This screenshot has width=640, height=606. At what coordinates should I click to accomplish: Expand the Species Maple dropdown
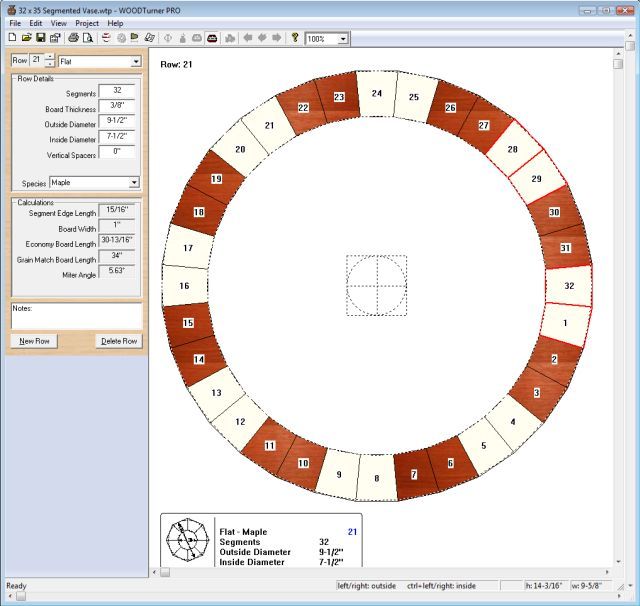[134, 183]
